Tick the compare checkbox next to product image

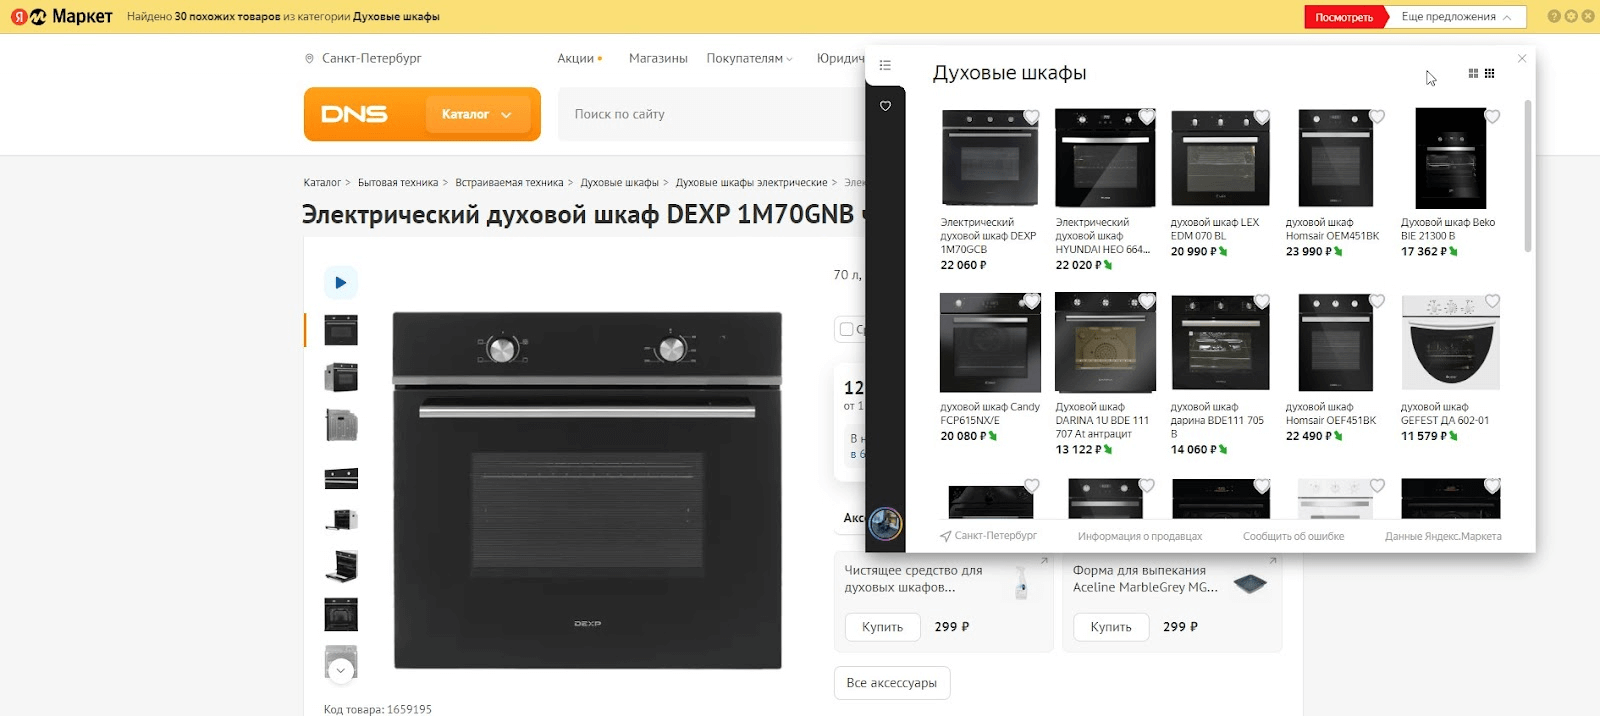847,329
